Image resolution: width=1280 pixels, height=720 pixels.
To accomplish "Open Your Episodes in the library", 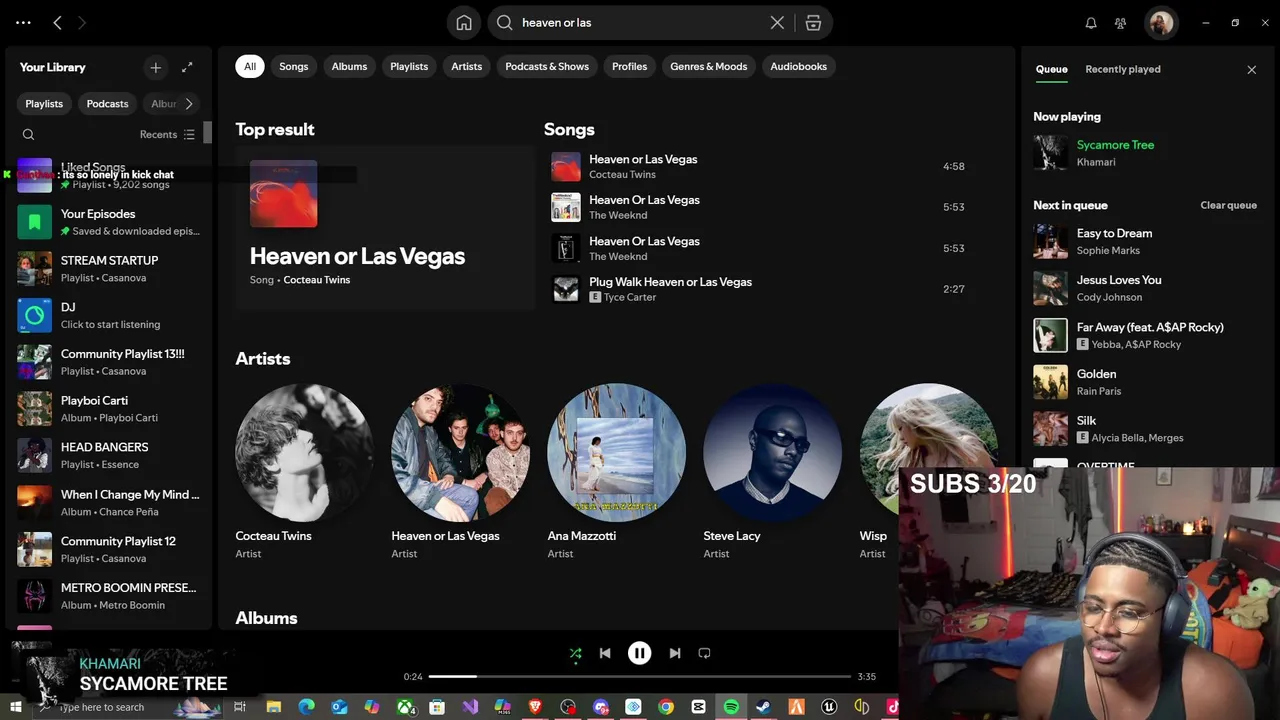I will [x=109, y=222].
